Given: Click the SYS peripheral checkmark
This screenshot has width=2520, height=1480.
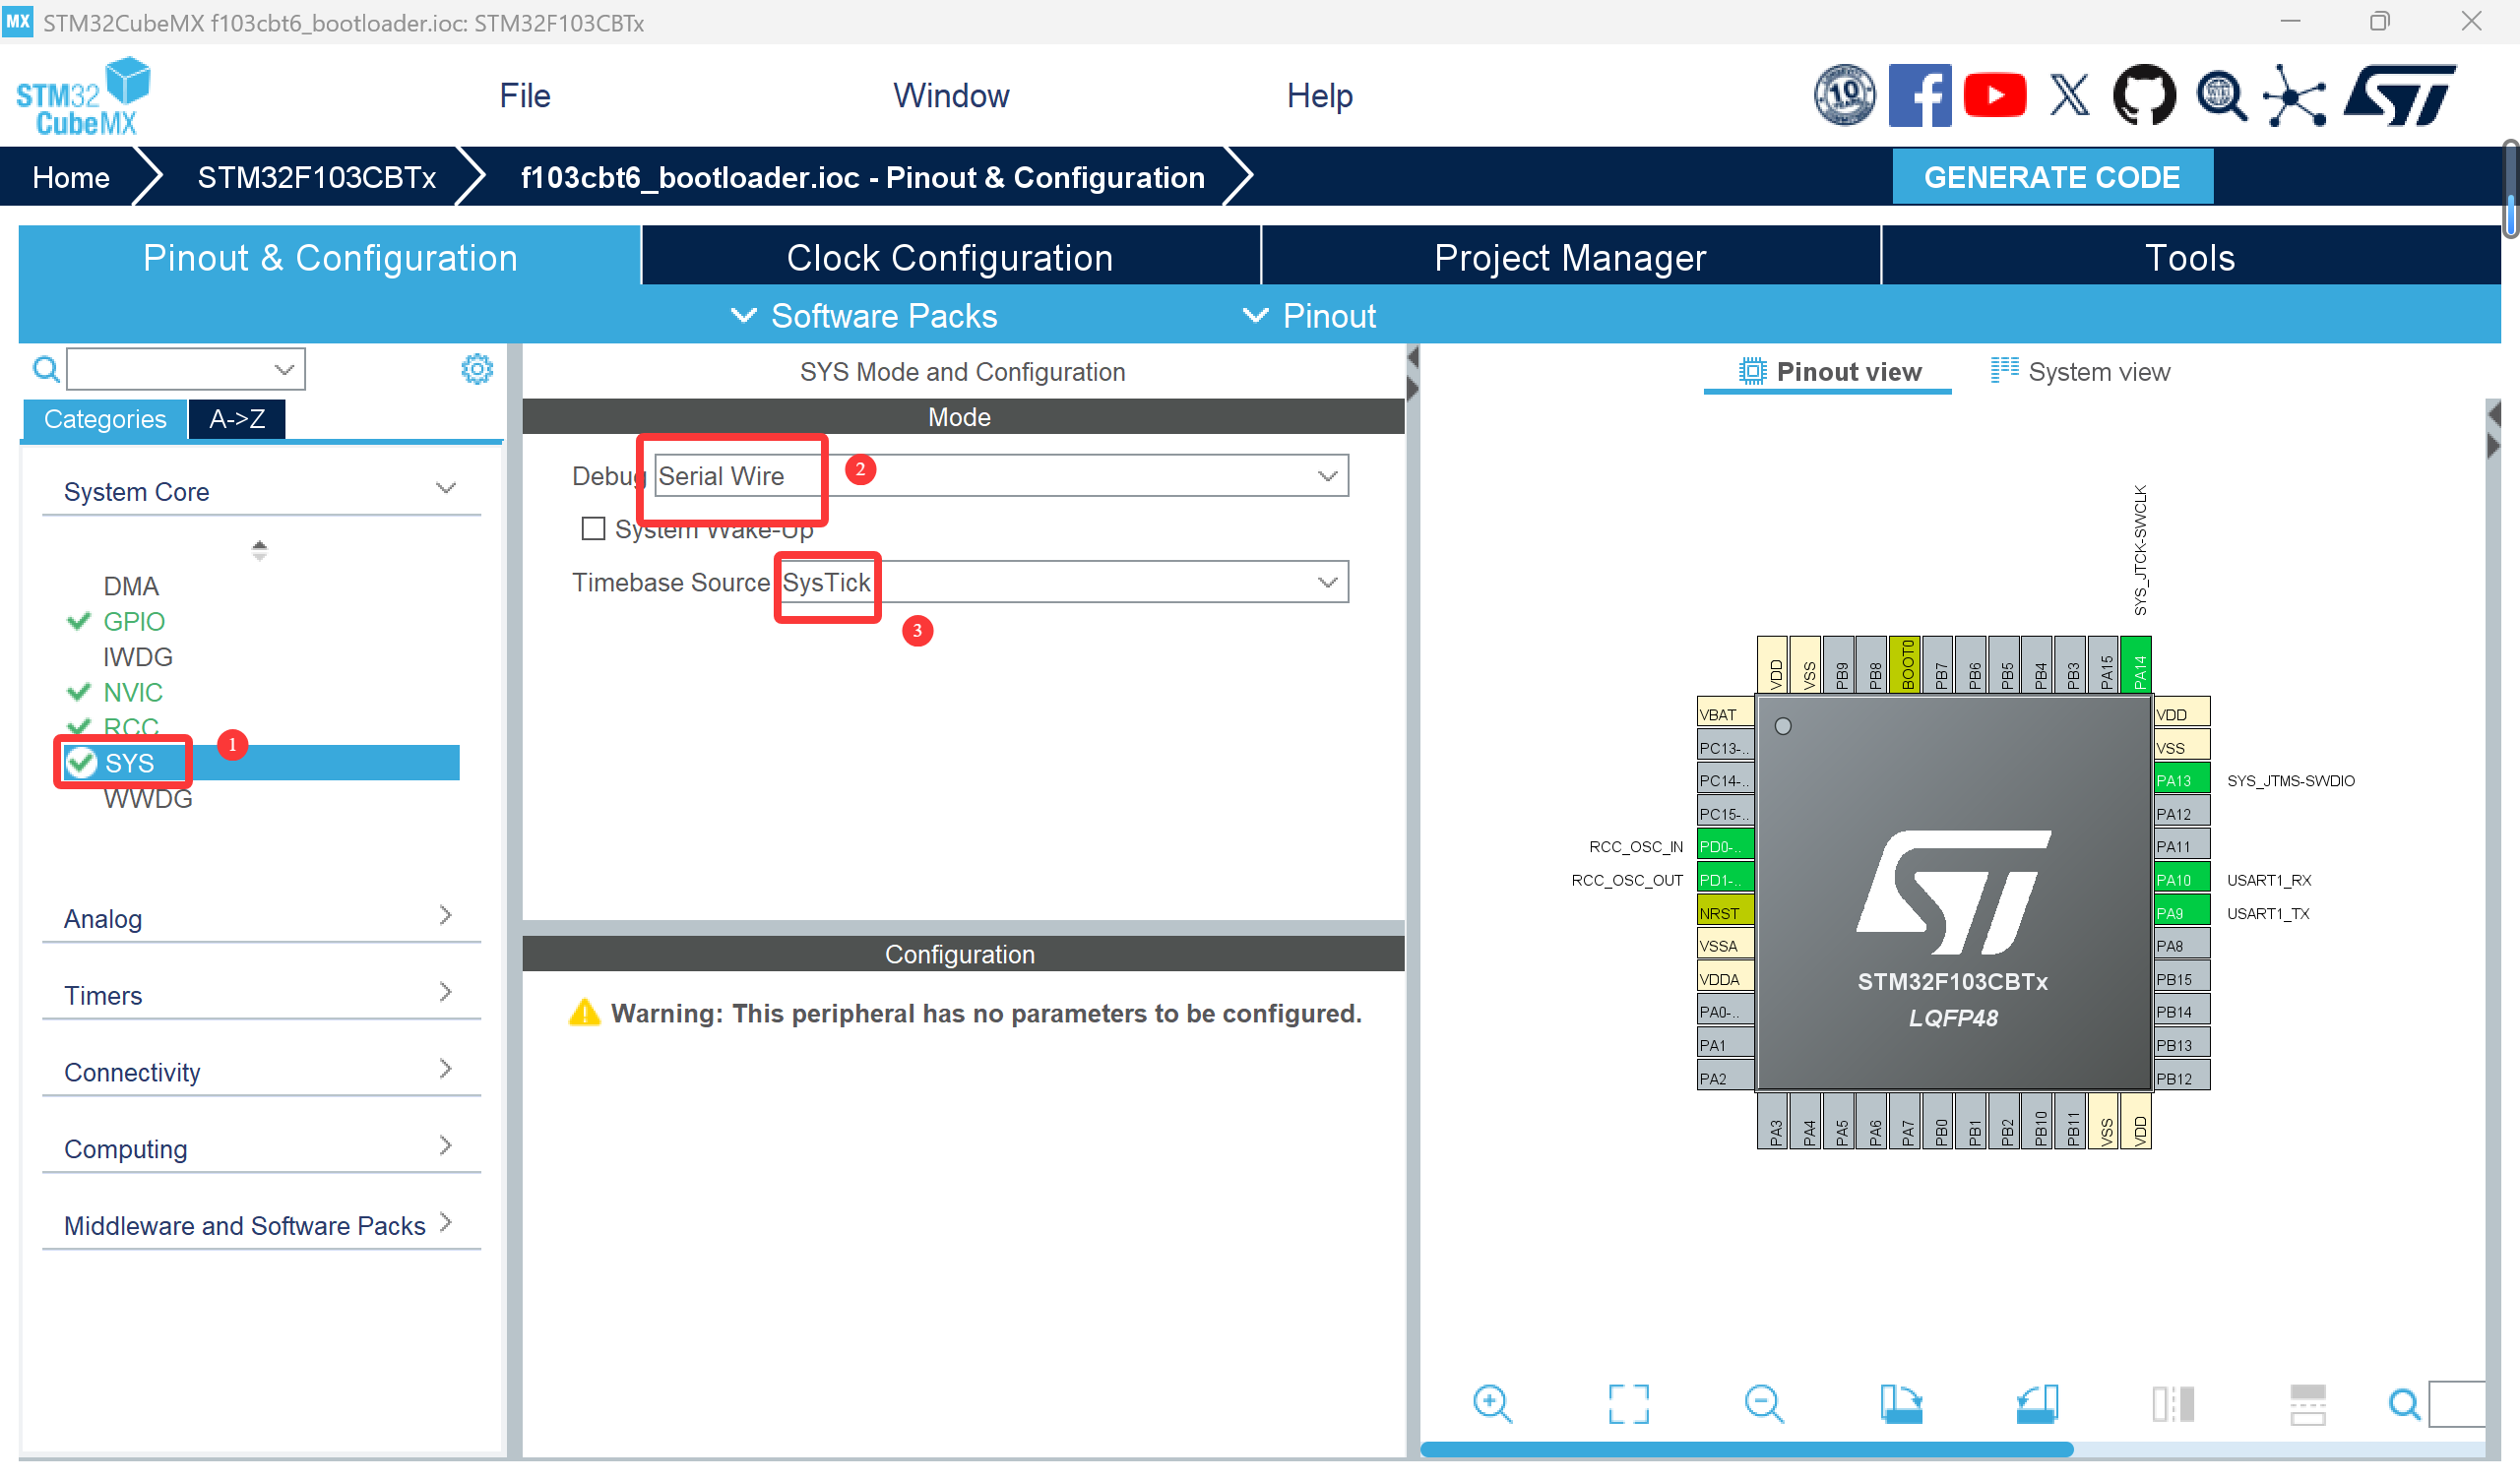Looking at the screenshot, I should tap(80, 762).
